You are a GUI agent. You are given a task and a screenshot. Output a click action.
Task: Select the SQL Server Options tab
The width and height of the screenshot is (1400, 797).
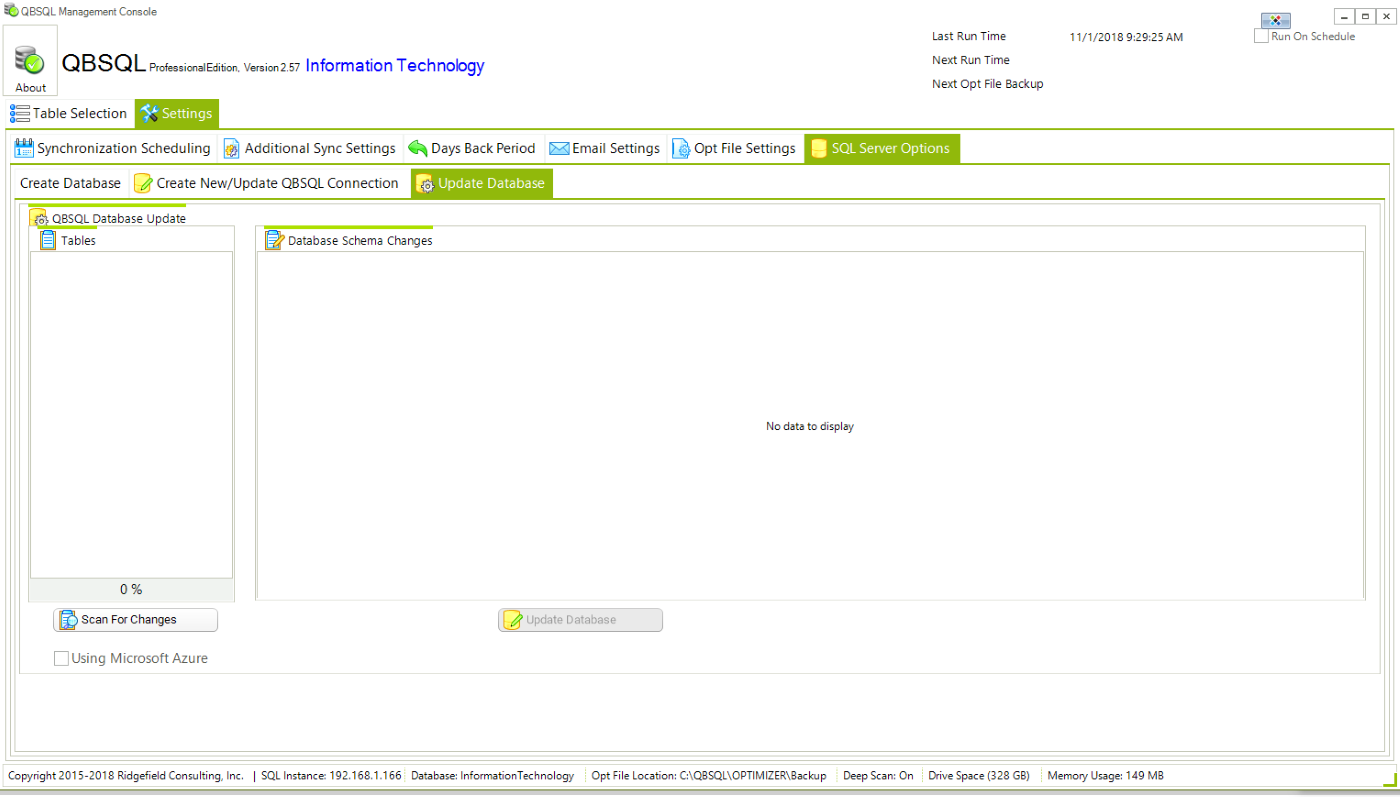882,149
